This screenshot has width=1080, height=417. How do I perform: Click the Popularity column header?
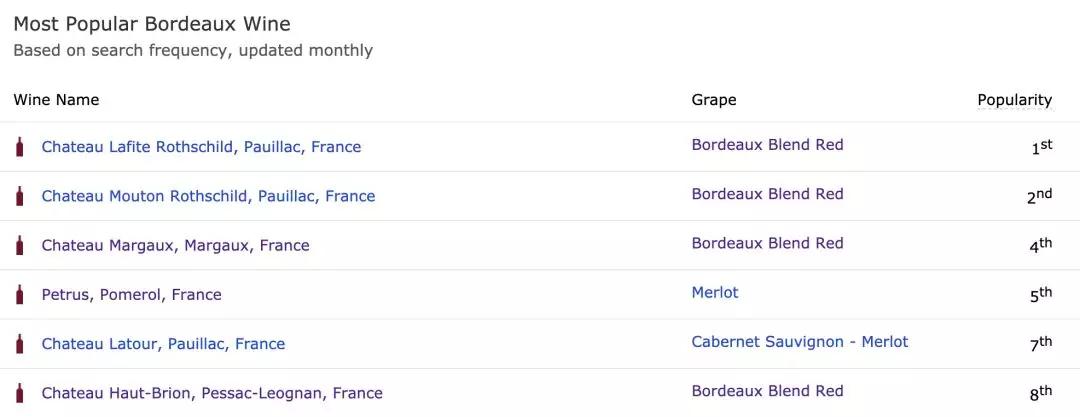[1014, 100]
